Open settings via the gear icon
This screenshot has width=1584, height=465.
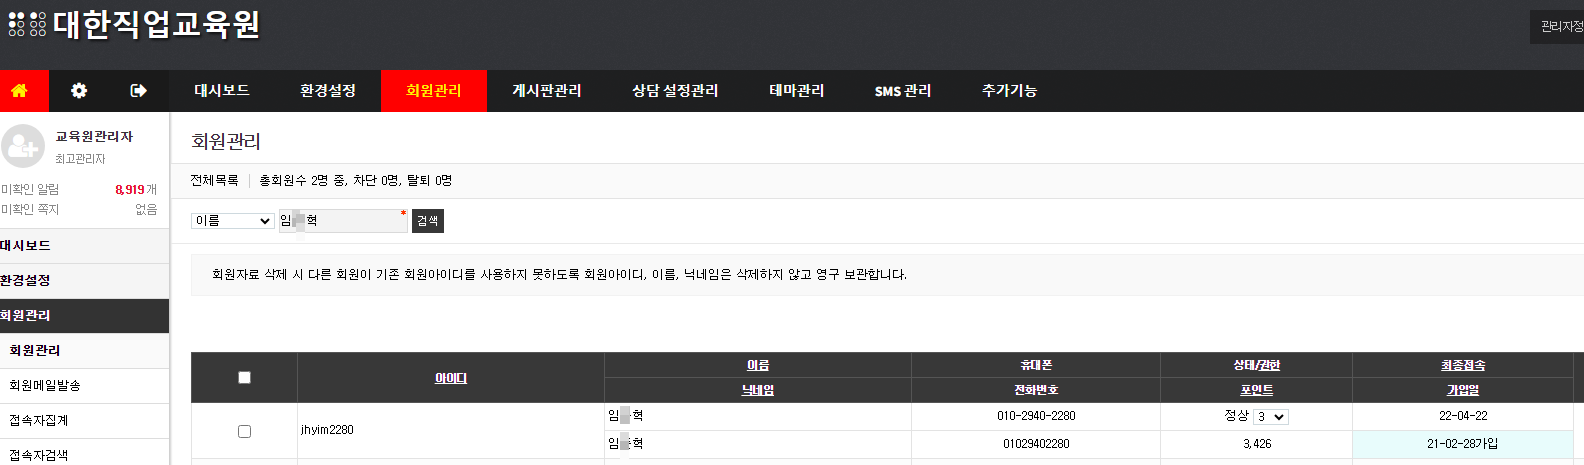tap(79, 91)
